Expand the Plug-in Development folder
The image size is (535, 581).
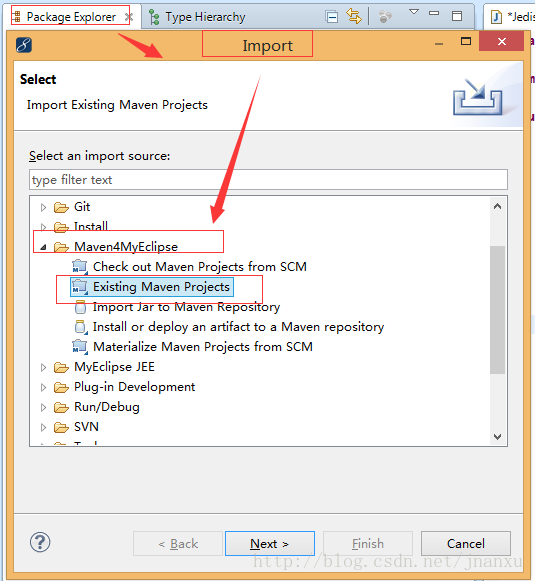(43, 387)
